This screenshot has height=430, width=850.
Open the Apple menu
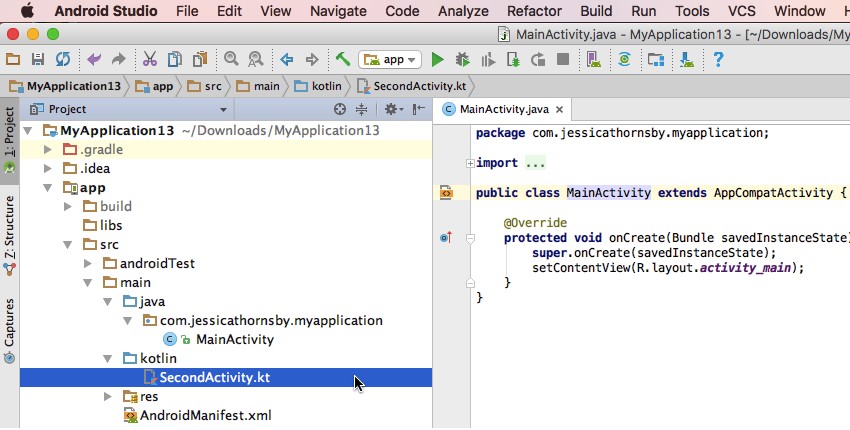27,10
